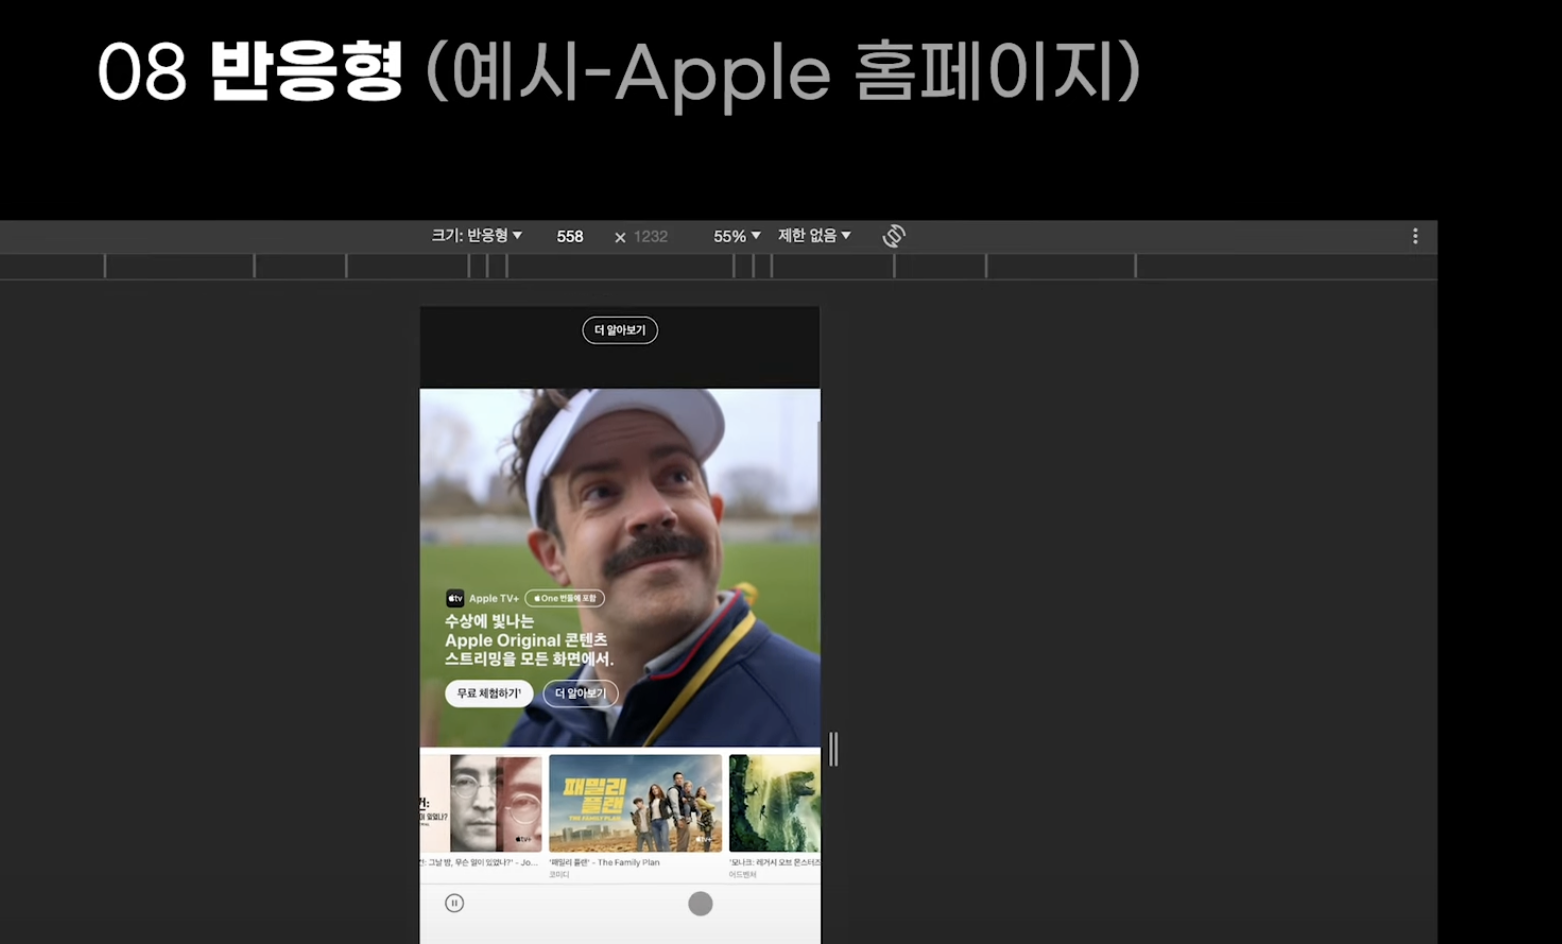The width and height of the screenshot is (1562, 944).
Task: Click the media query bar under the device toolbar
Action: pos(718,266)
